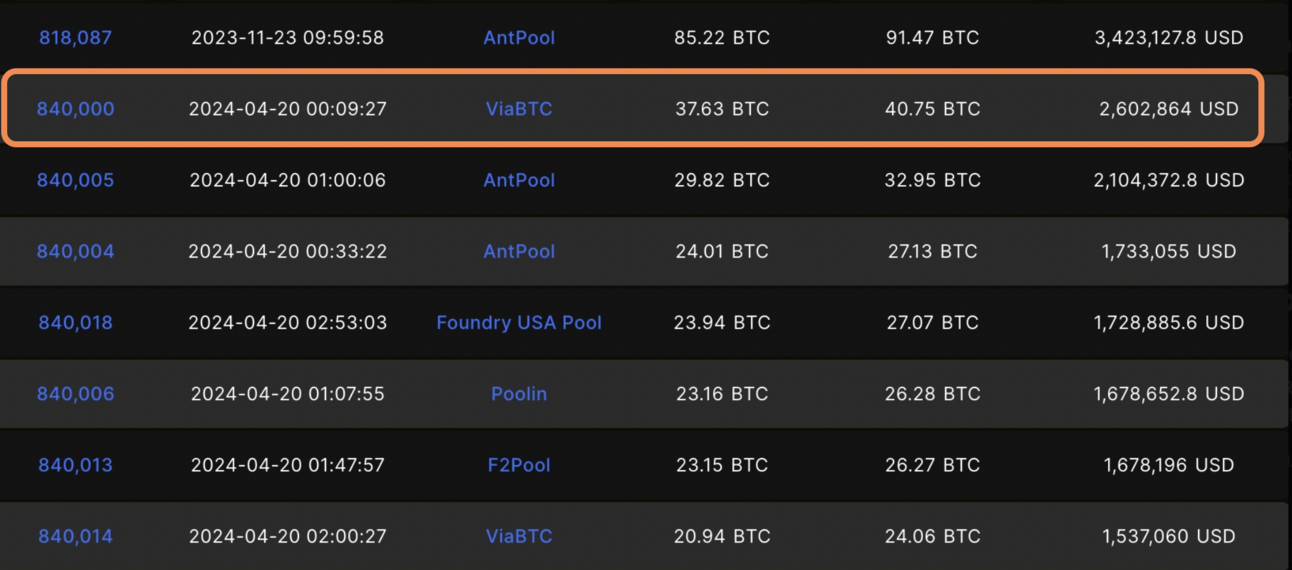
Task: Select AntPool in the 840,004 row
Action: pyautogui.click(x=519, y=251)
